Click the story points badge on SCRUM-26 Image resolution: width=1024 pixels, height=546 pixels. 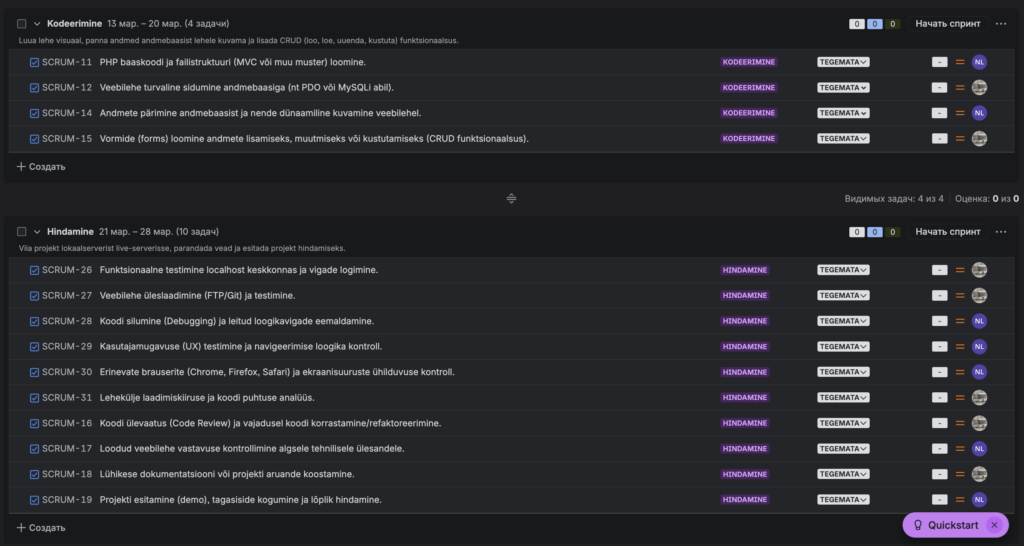(x=939, y=270)
